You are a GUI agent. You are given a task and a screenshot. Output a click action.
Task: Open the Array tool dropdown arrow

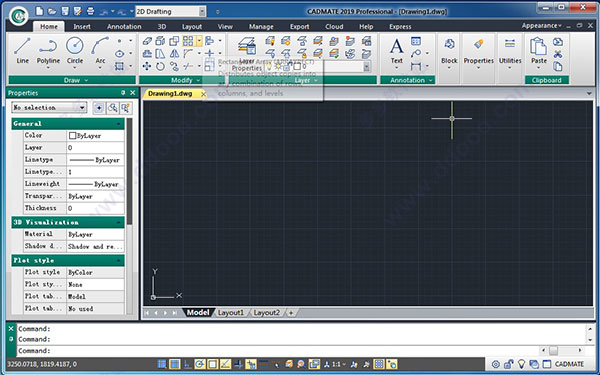pyautogui.click(x=199, y=41)
